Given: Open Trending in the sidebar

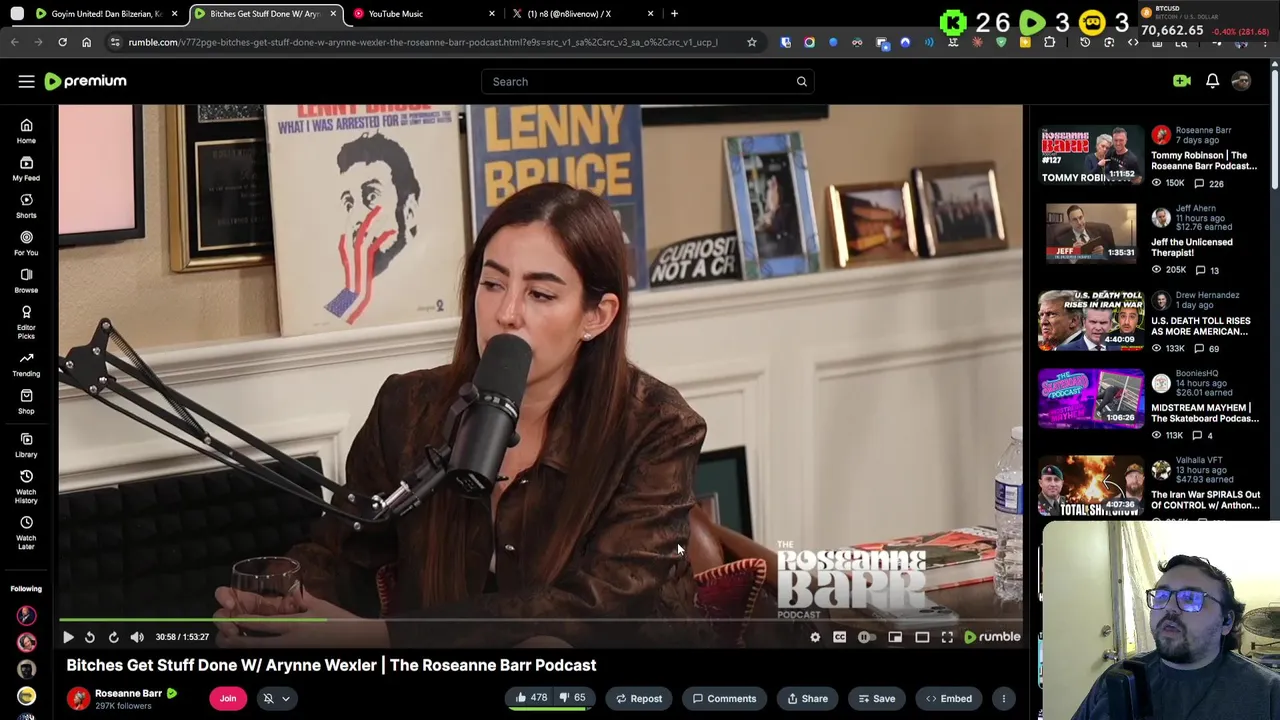Looking at the screenshot, I should click(x=26, y=364).
